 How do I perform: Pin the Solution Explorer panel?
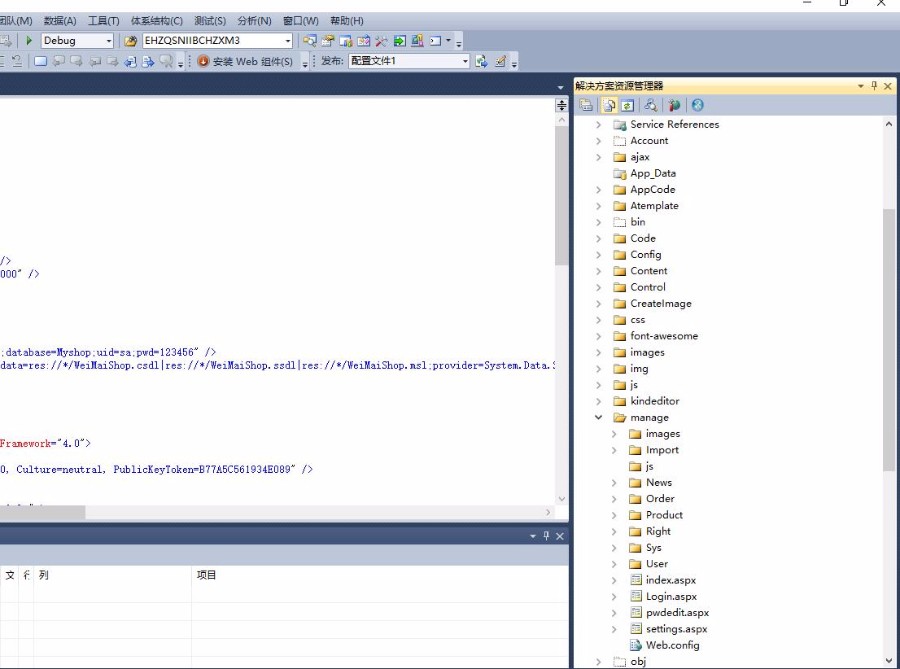point(874,85)
